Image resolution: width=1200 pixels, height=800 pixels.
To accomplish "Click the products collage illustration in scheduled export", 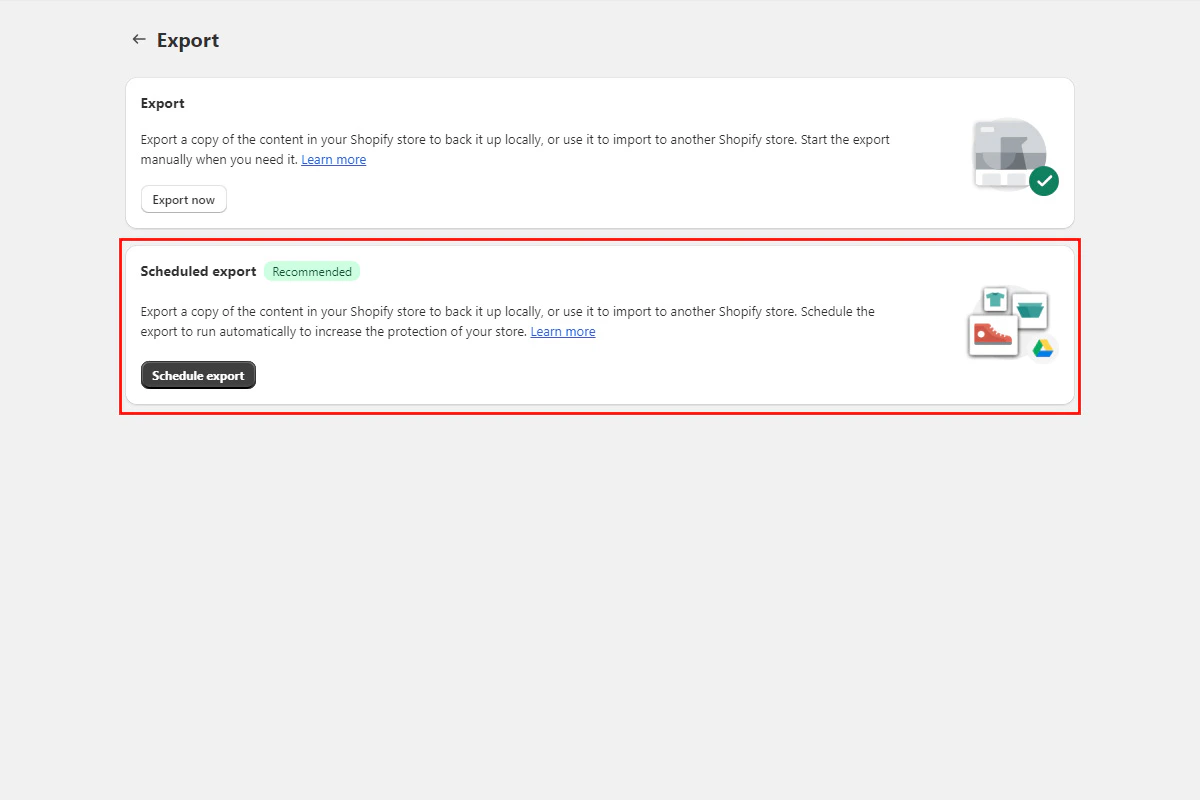I will pyautogui.click(x=1012, y=322).
